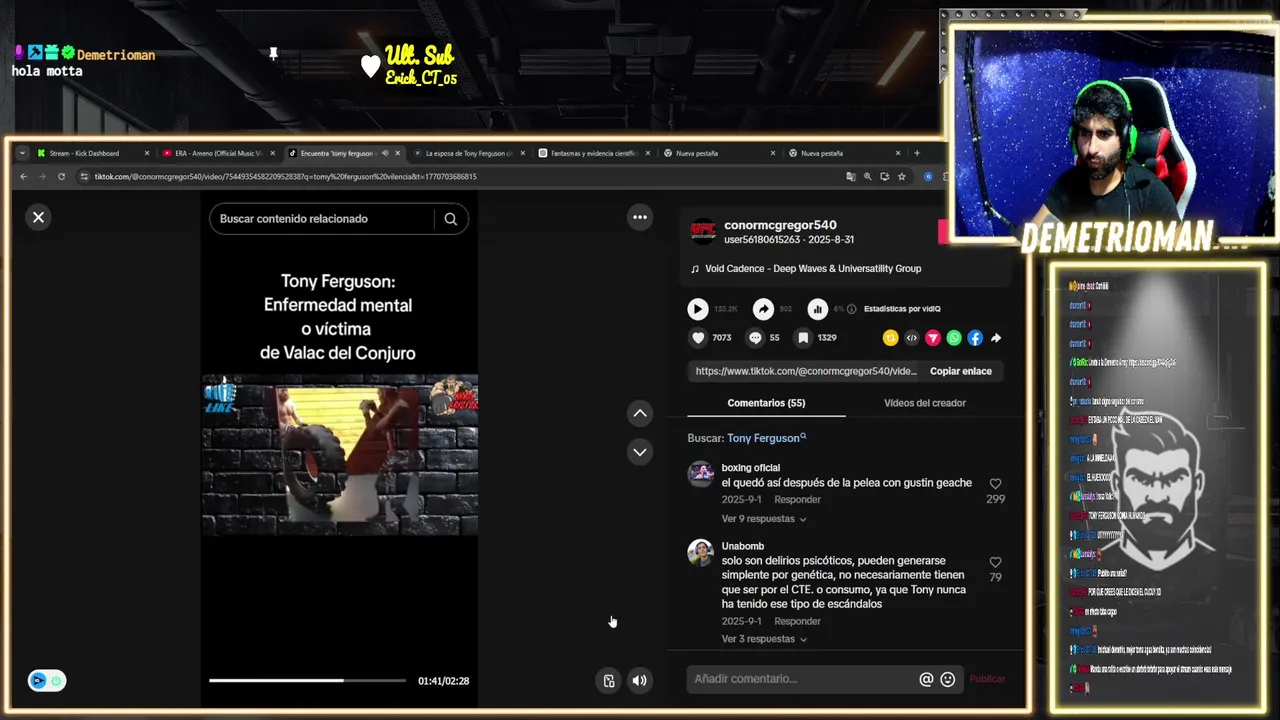Click the Void Cadence music track text
The height and width of the screenshot is (720, 1280).
point(813,269)
